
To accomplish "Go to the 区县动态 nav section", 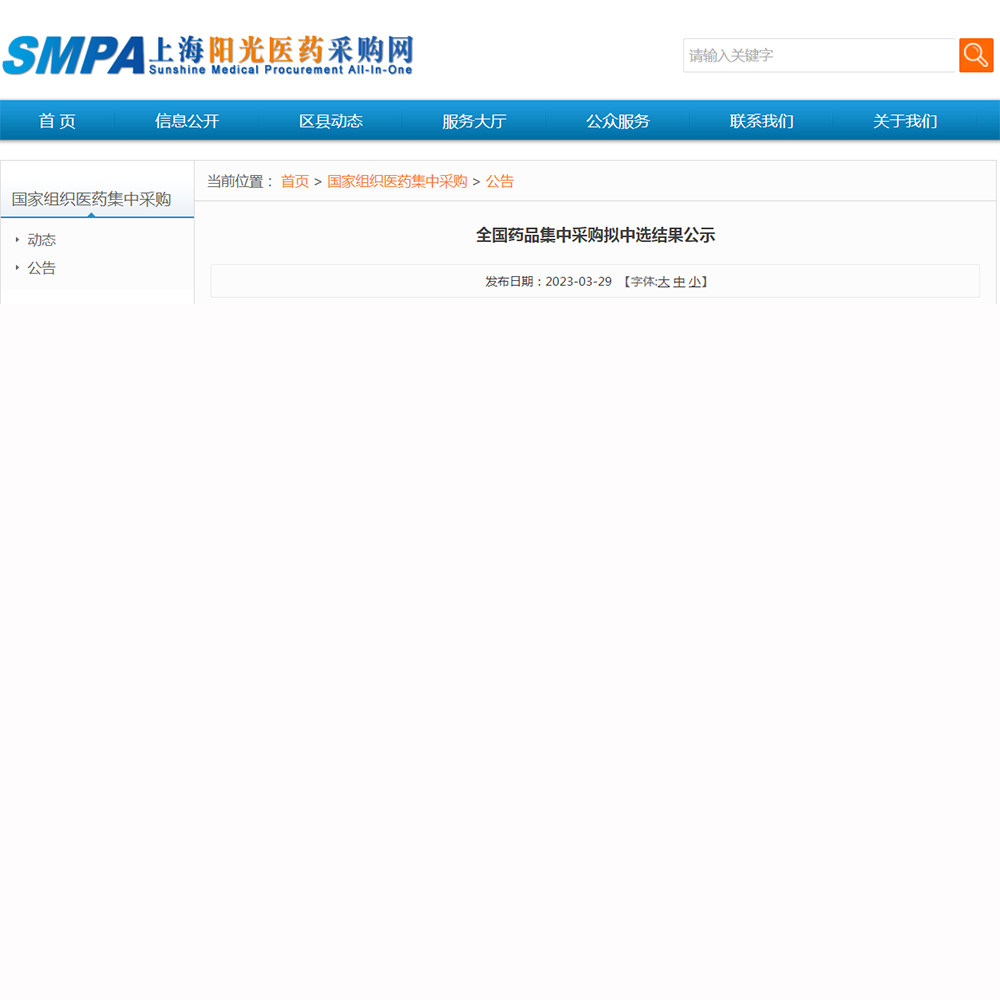I will click(331, 121).
